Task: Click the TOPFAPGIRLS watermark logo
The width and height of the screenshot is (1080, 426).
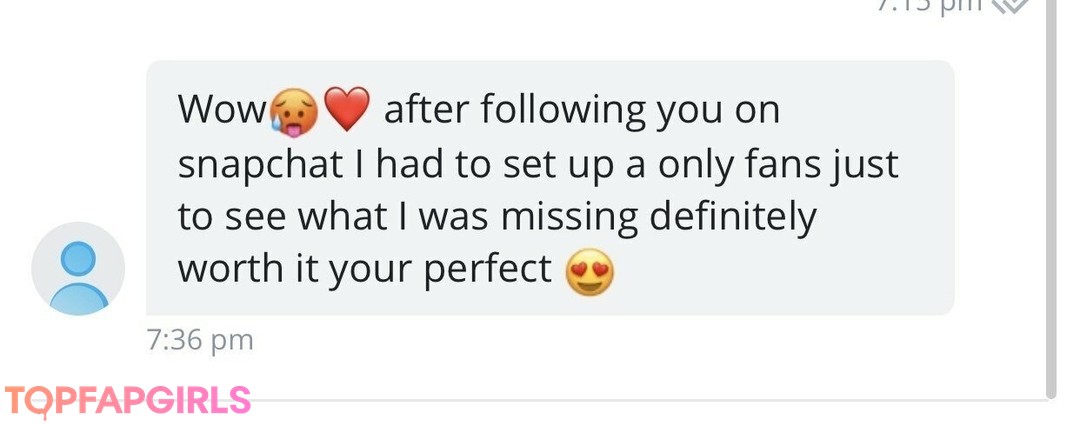Action: [127, 400]
